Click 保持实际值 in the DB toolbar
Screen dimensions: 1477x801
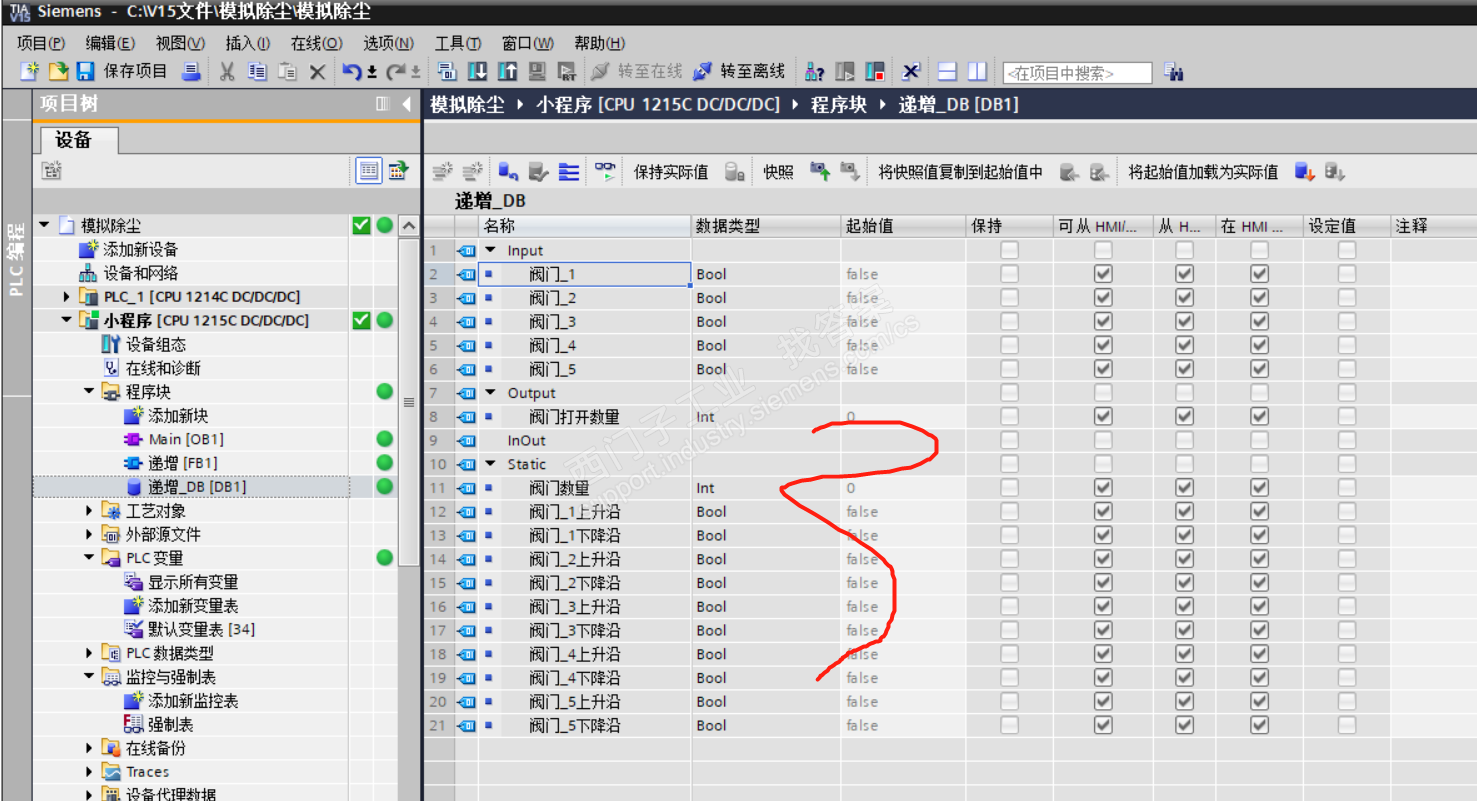(671, 172)
